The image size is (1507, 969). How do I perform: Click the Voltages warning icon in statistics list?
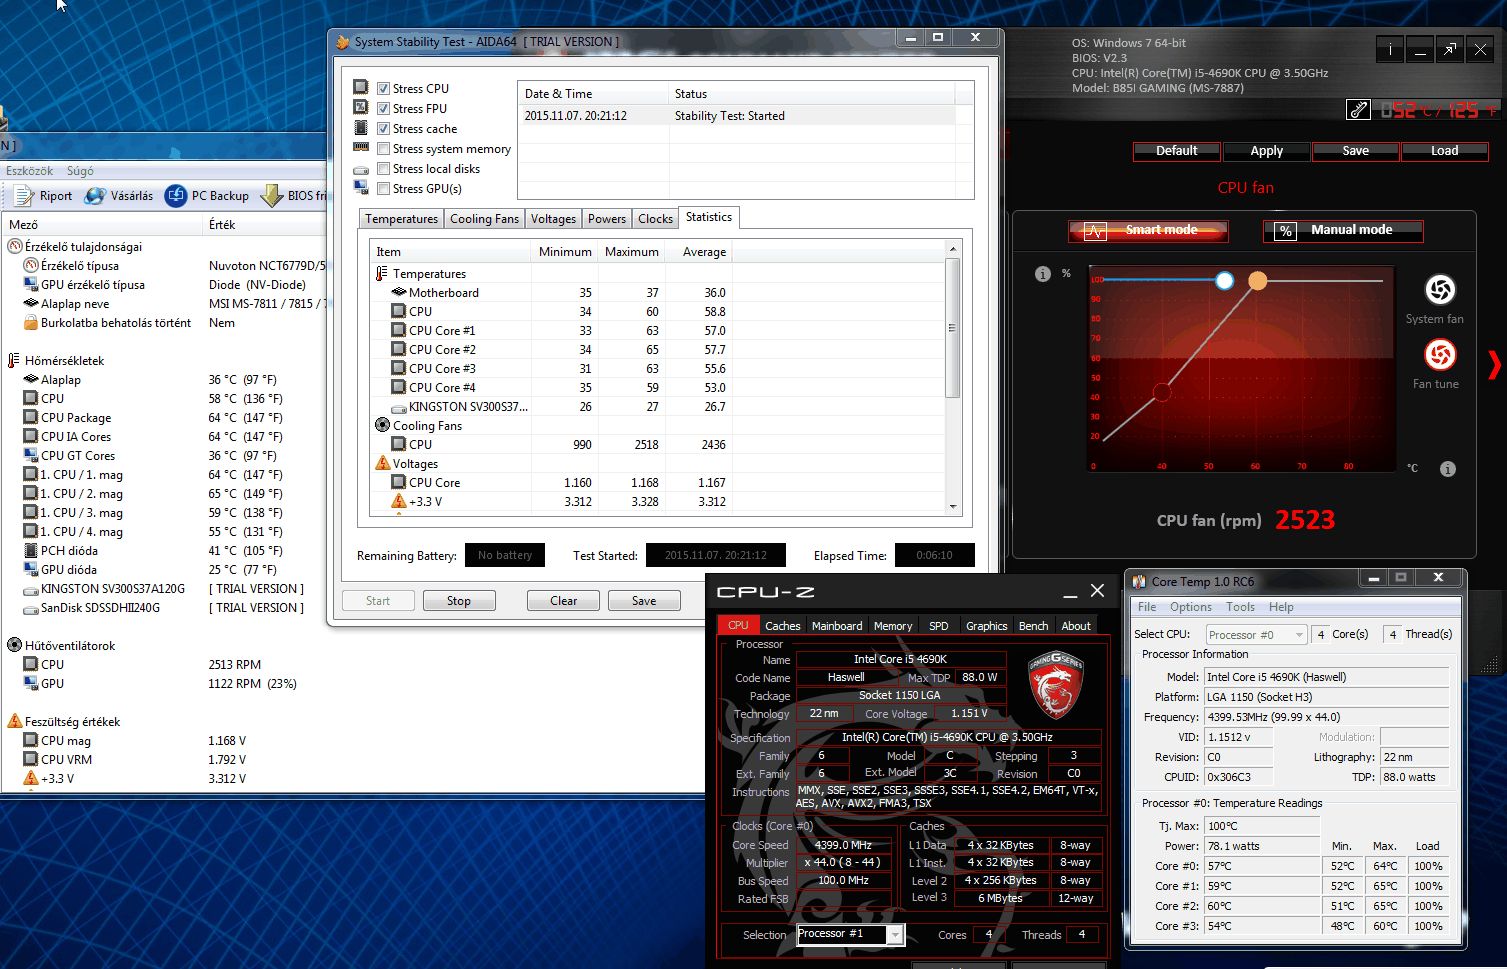382,464
